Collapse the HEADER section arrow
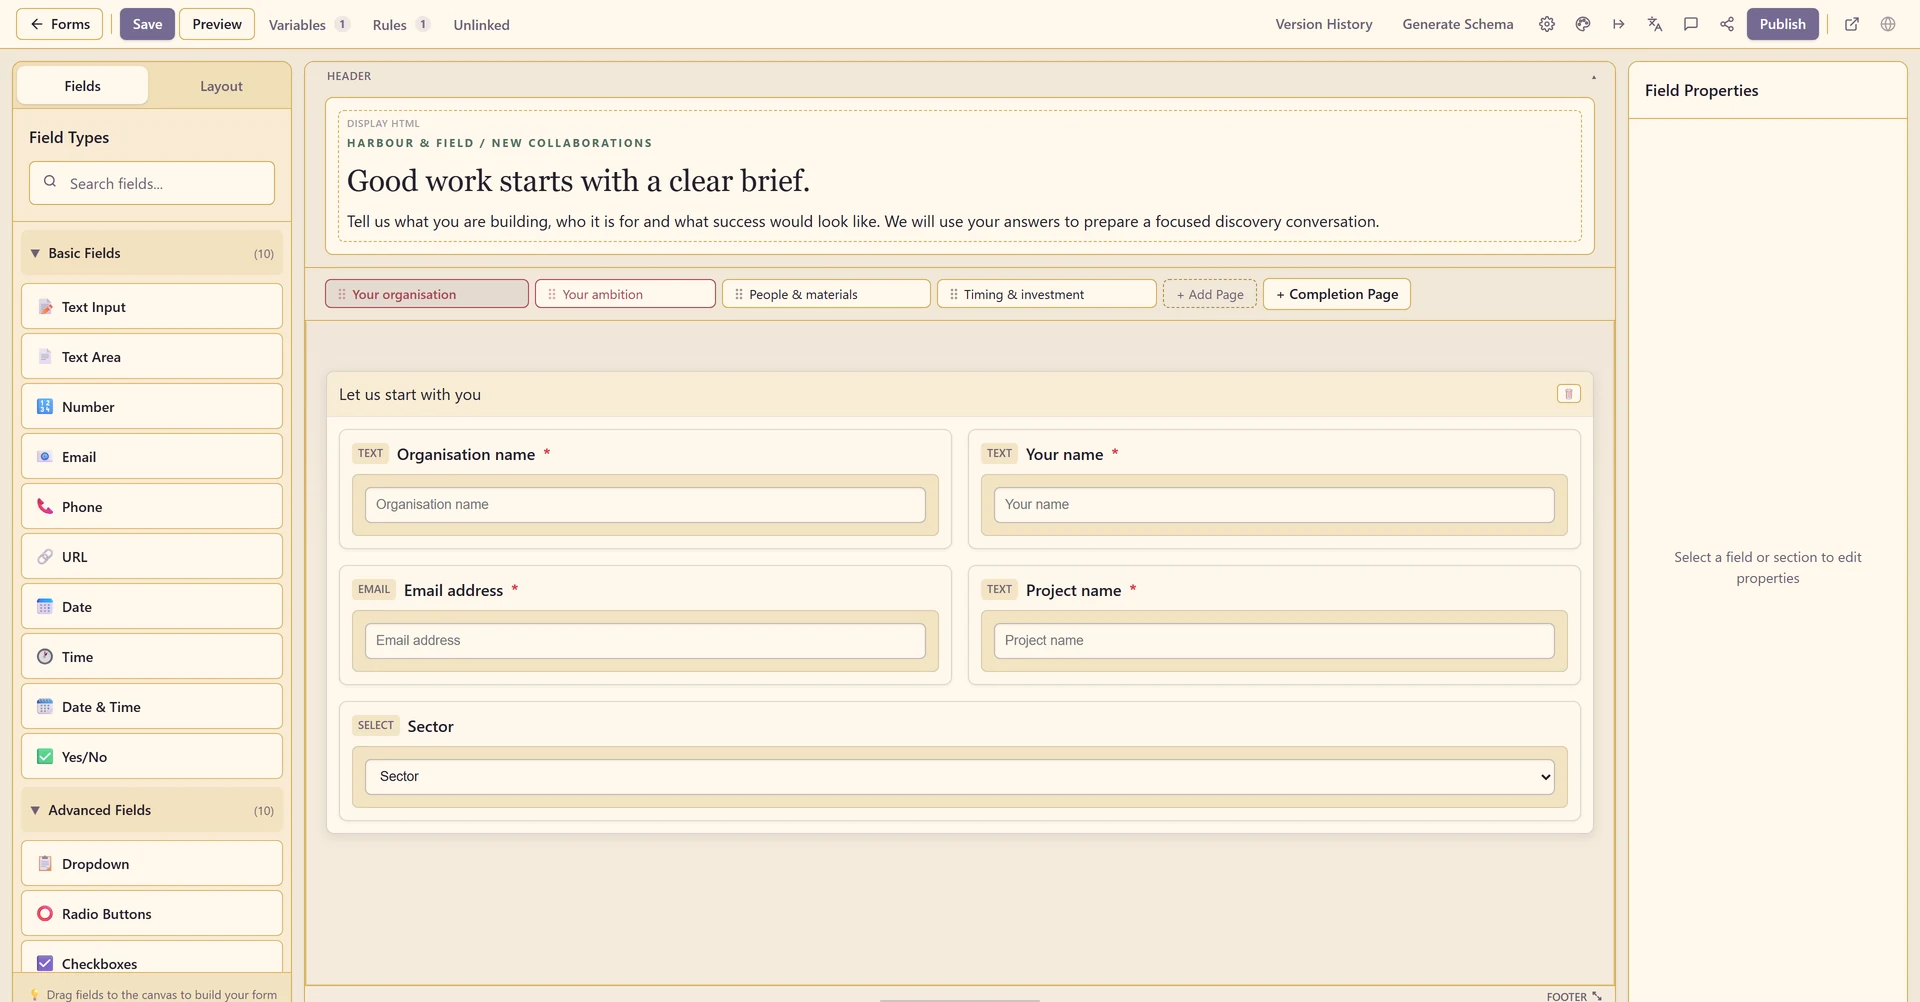The width and height of the screenshot is (1920, 1002). point(1594,77)
